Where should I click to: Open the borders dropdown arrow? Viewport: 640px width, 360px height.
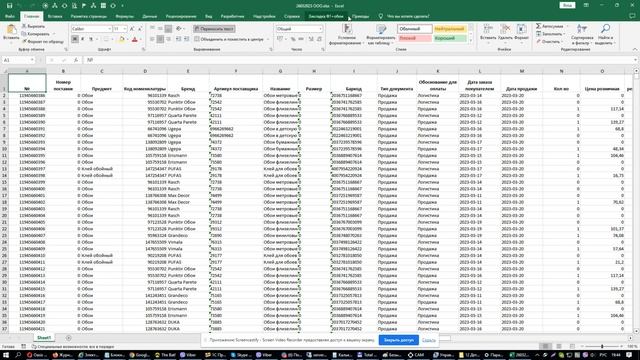(x=113, y=40)
